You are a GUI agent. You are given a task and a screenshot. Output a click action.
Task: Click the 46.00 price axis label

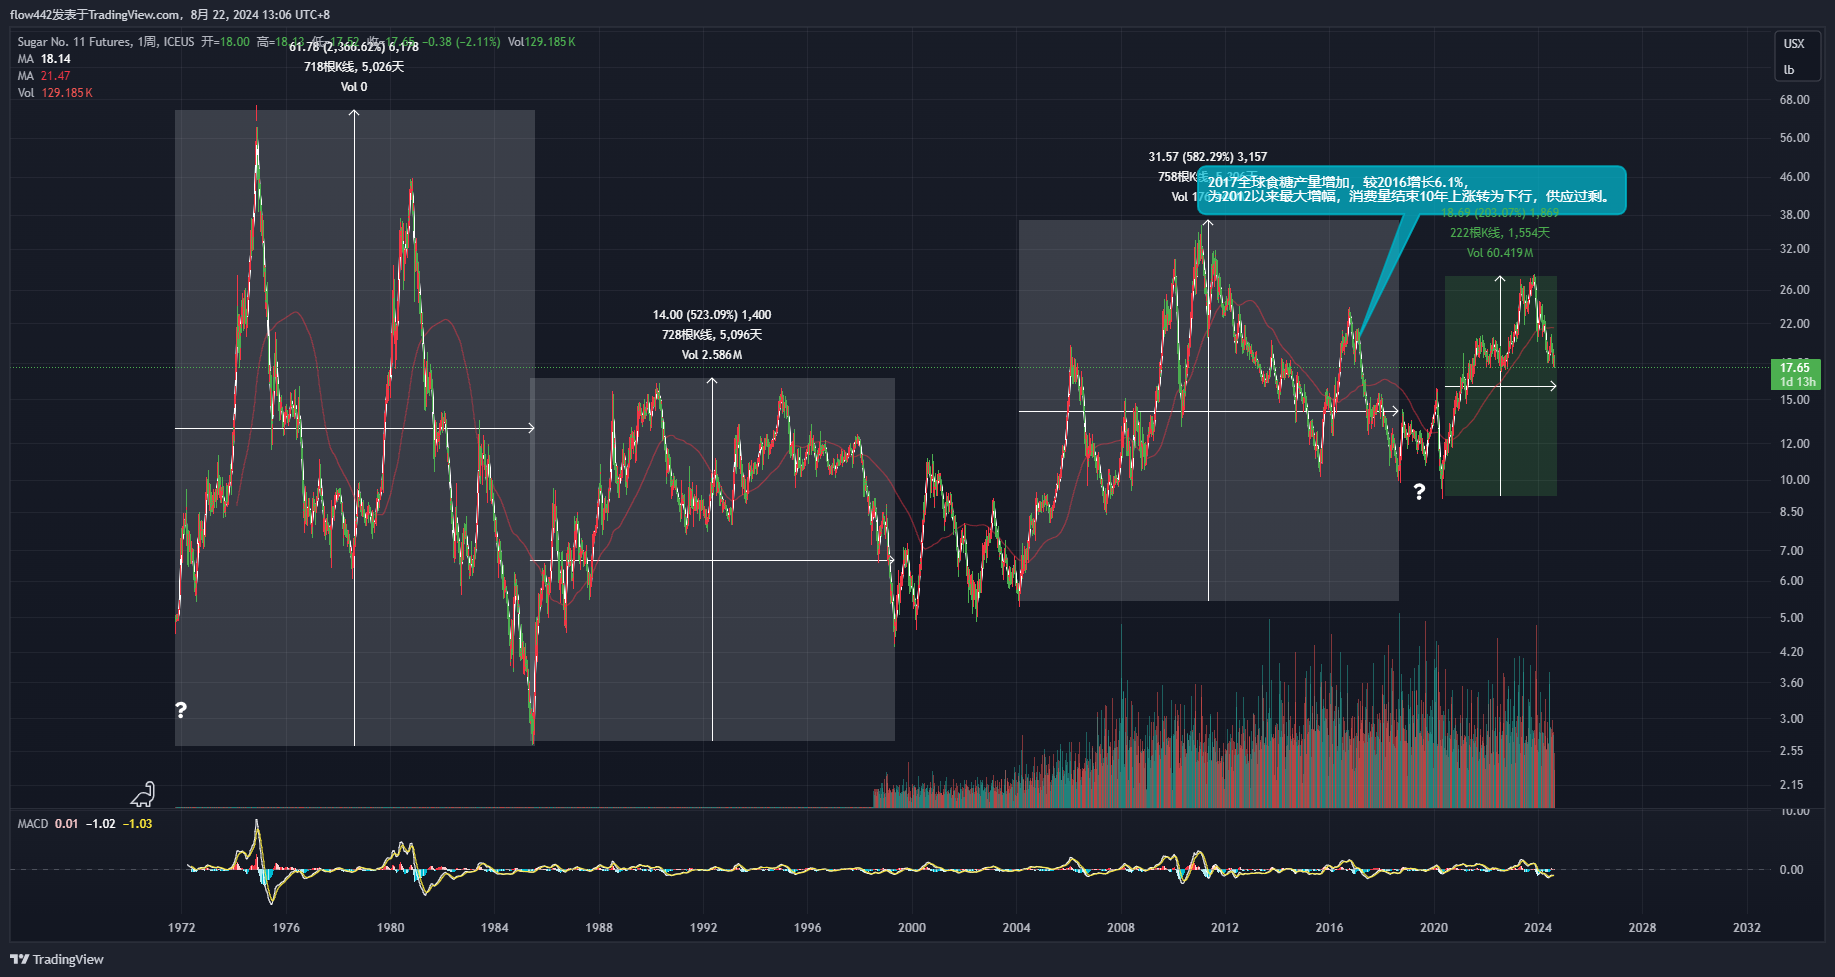1794,177
